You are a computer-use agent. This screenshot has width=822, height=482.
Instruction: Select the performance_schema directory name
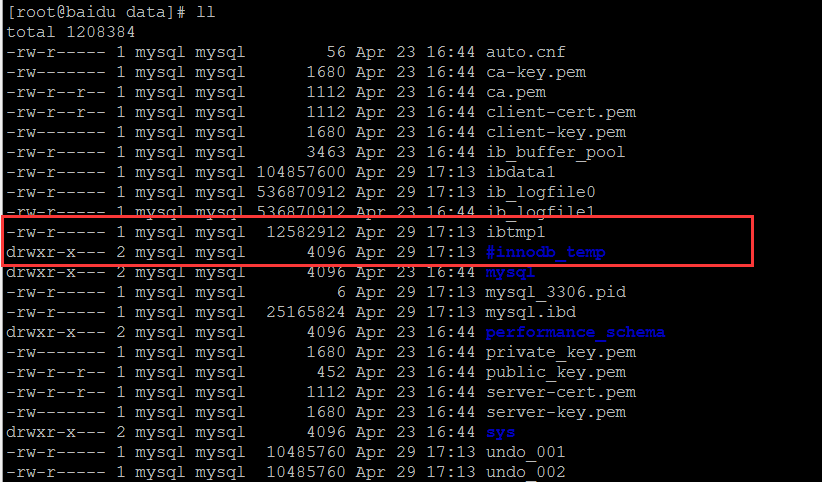576,332
